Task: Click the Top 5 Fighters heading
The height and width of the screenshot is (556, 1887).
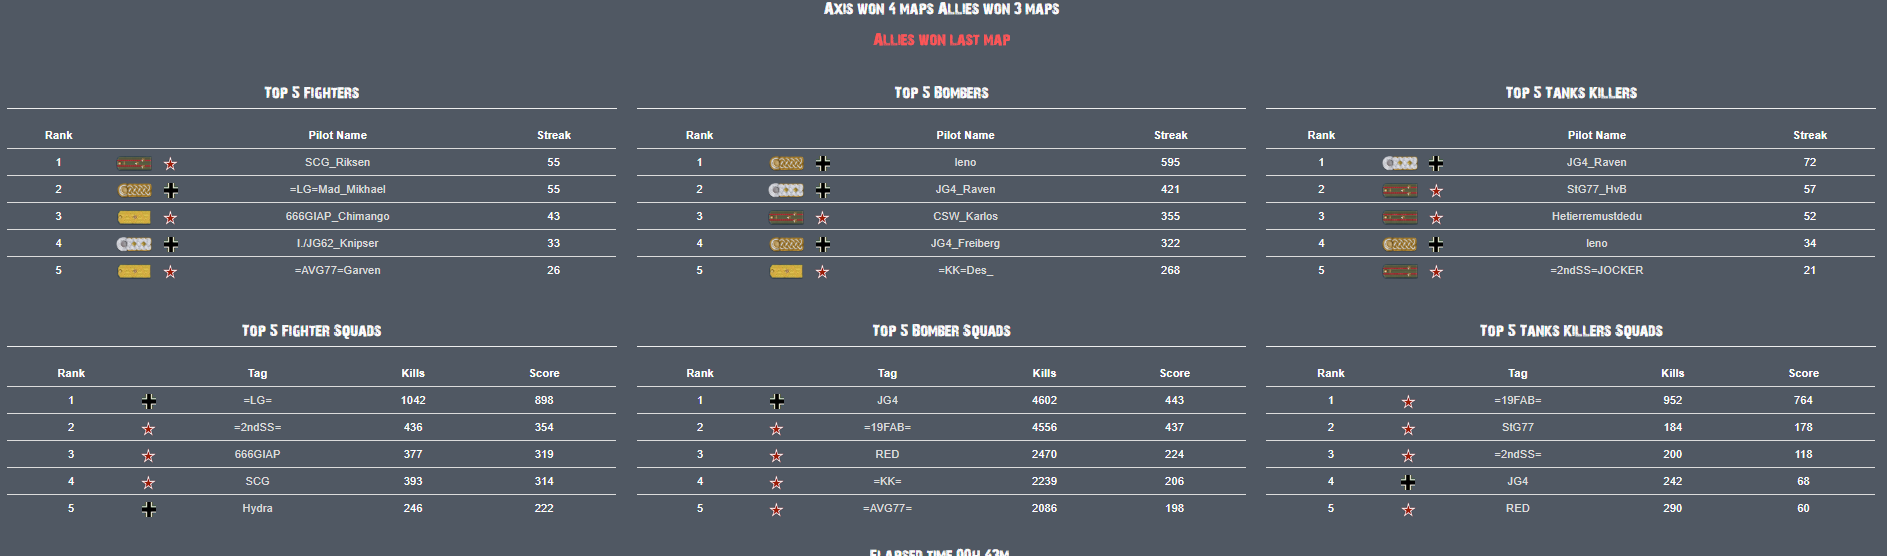Action: [311, 93]
